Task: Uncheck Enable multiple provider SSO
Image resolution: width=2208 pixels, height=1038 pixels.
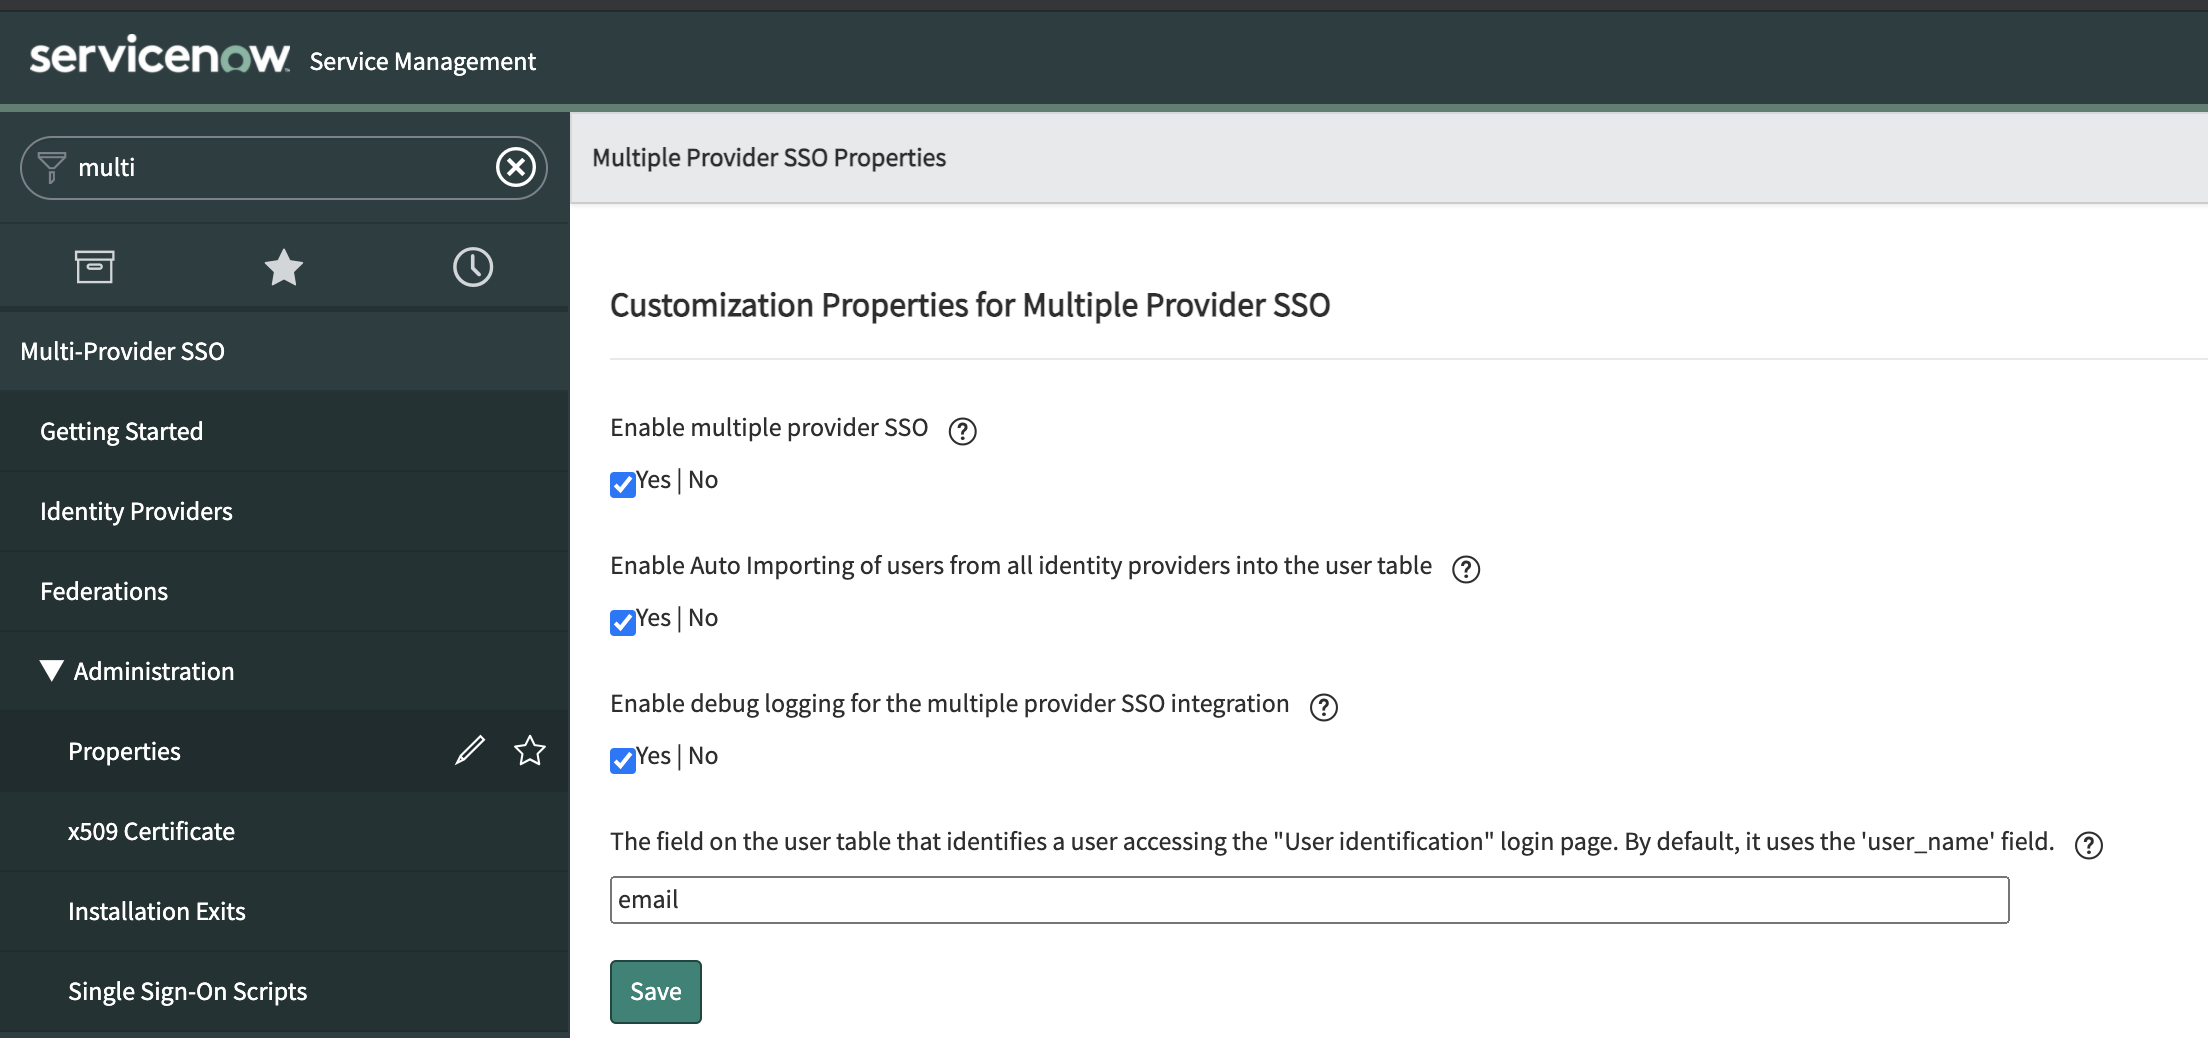Action: tap(624, 484)
